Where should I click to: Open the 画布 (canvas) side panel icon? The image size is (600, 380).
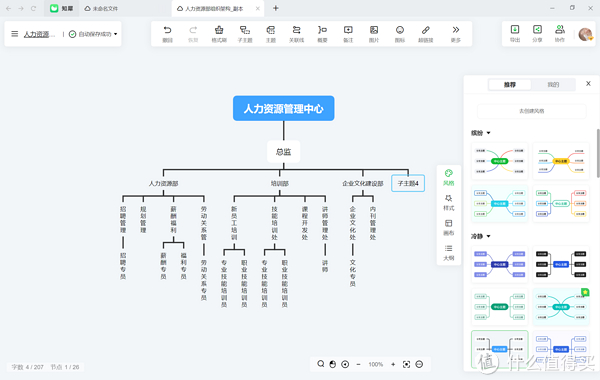point(448,227)
